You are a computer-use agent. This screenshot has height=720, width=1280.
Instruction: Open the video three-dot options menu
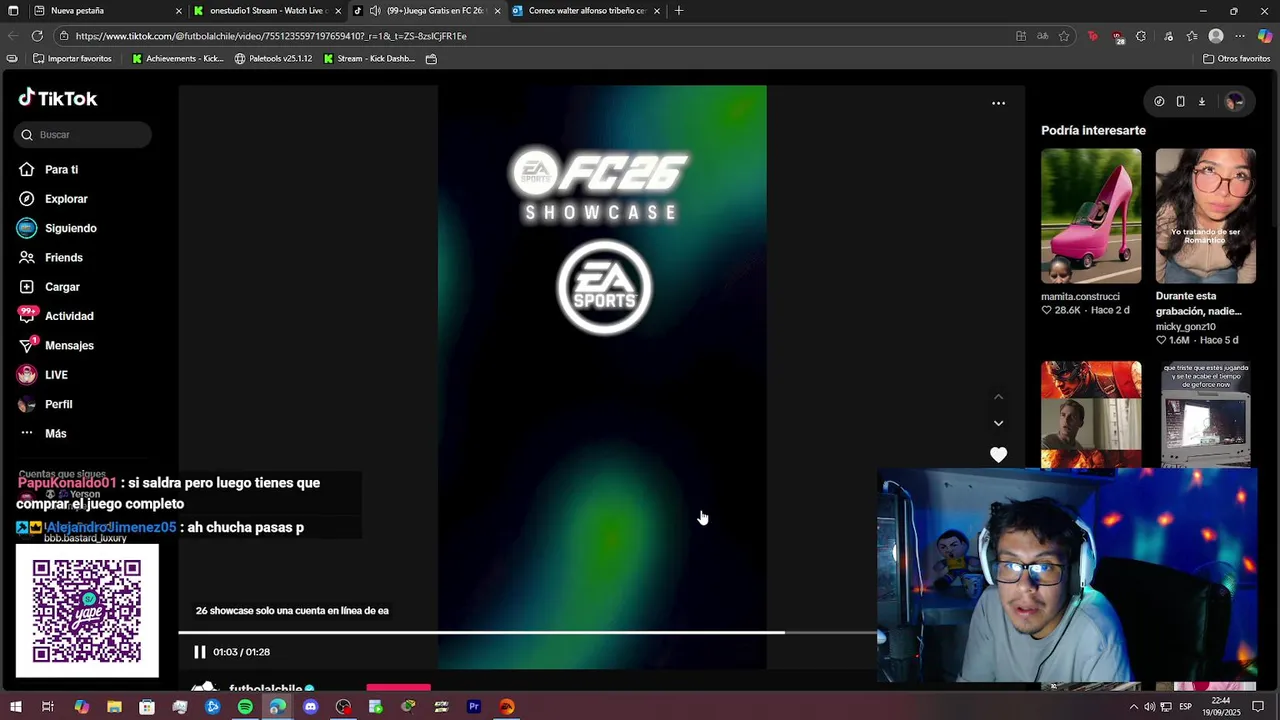point(998,103)
